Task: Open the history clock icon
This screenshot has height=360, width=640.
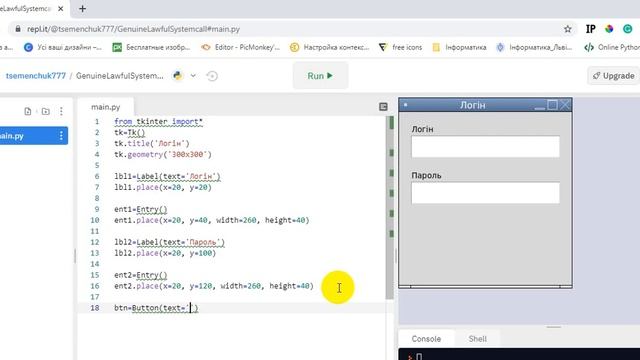Action: pos(212,76)
